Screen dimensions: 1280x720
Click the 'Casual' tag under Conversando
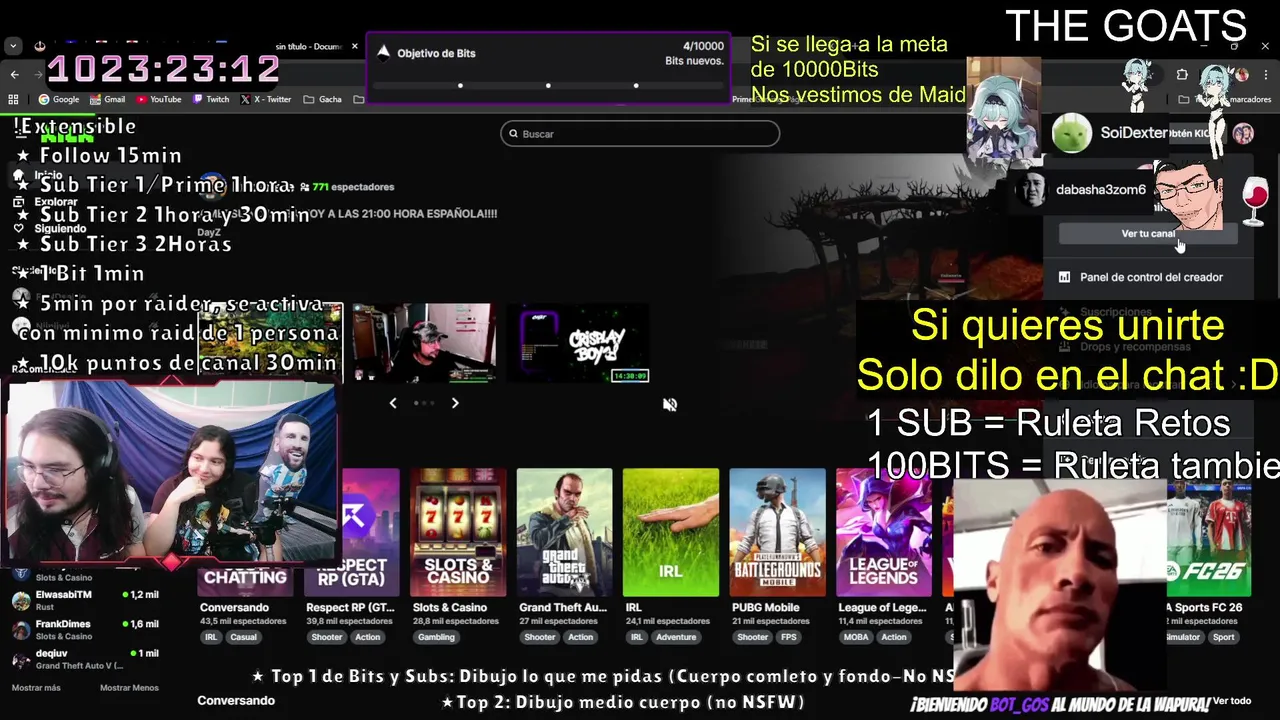coord(243,637)
